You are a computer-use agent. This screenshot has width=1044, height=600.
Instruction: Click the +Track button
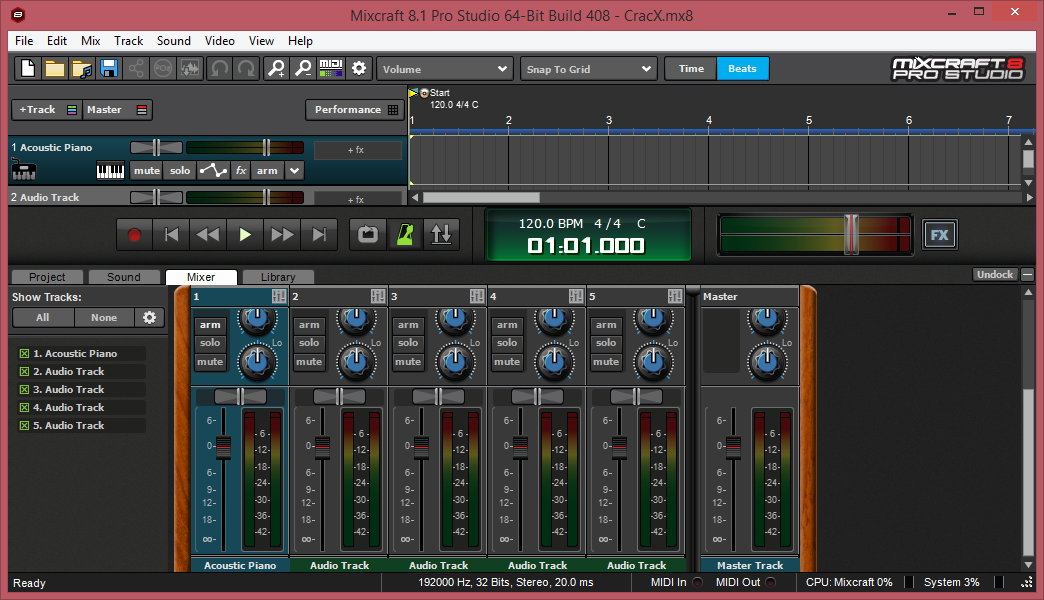click(x=47, y=110)
